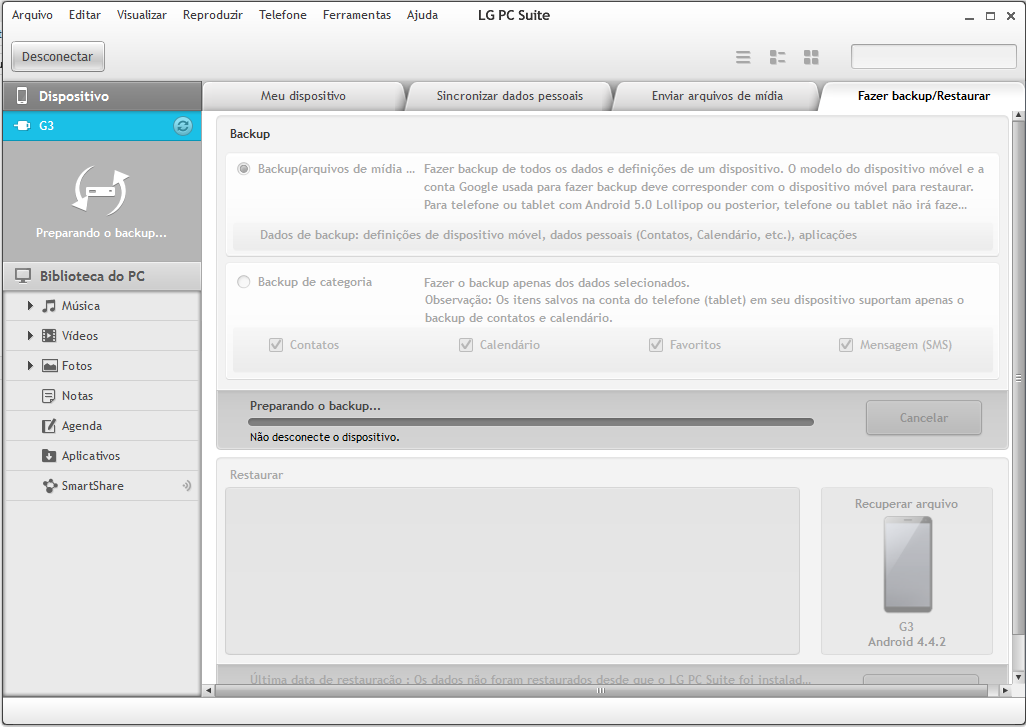Click the G3 USB connection icon

[22, 126]
